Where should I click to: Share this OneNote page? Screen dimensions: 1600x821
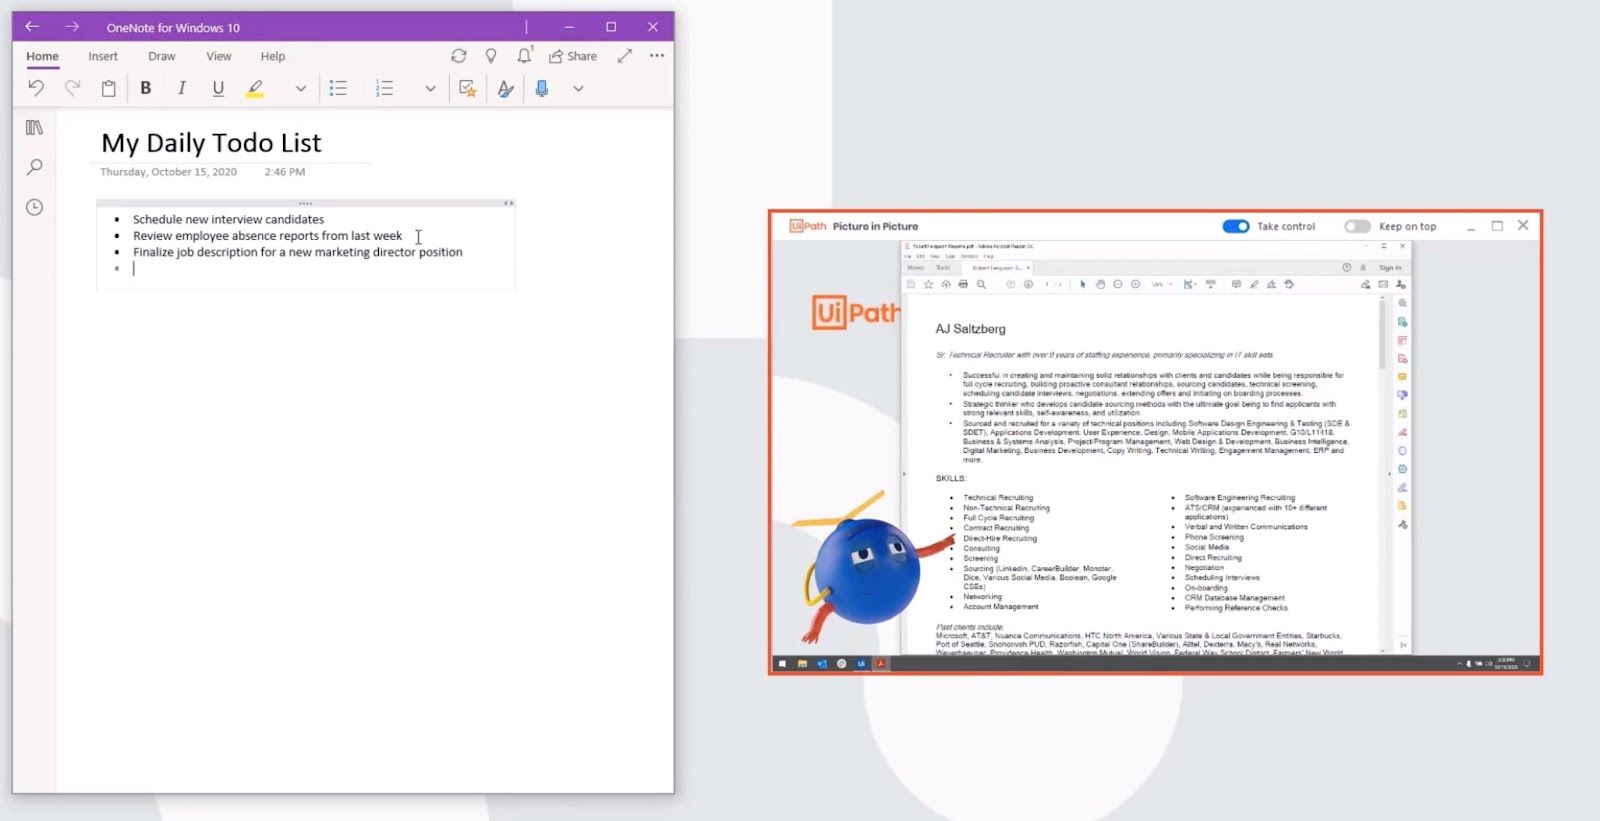coord(573,56)
